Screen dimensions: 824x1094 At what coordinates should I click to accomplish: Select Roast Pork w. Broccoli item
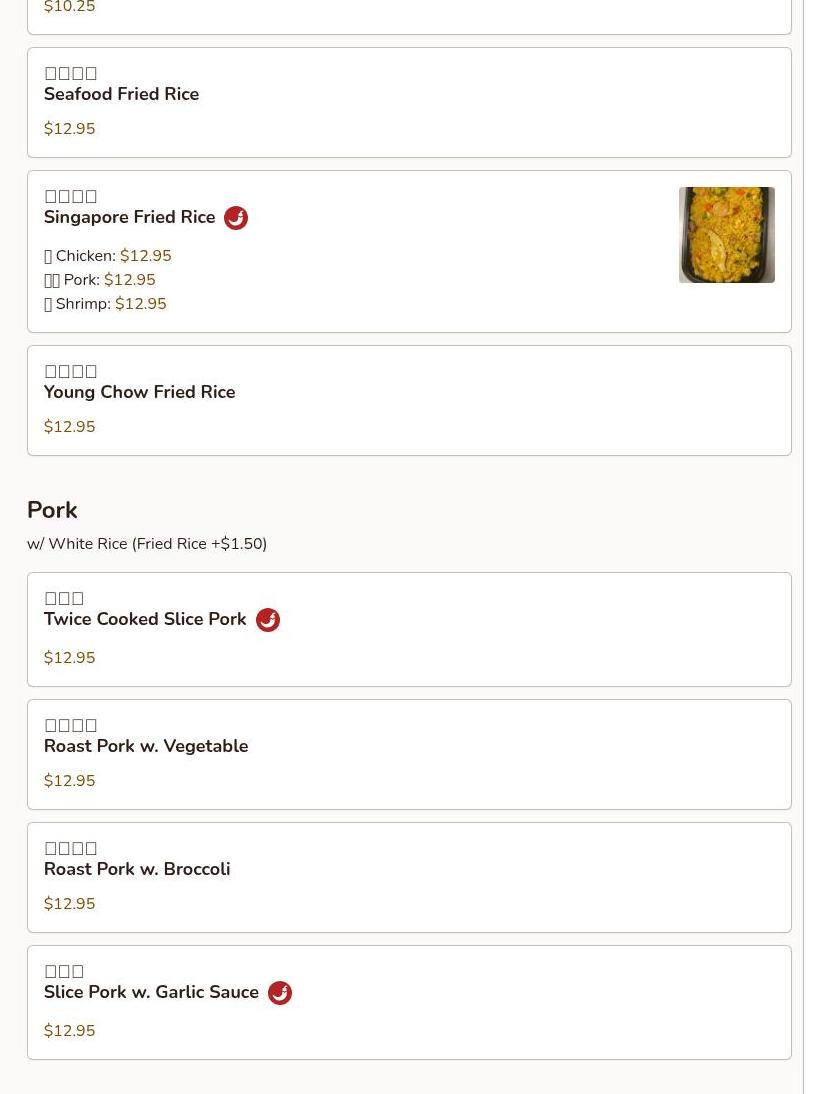point(410,877)
